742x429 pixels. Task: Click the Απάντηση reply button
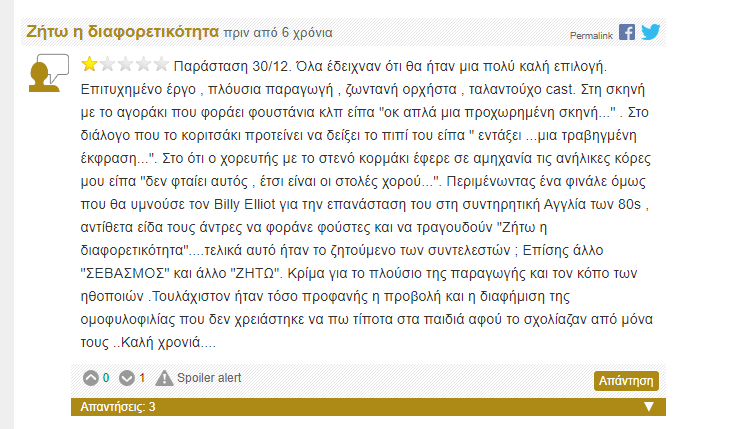point(626,381)
